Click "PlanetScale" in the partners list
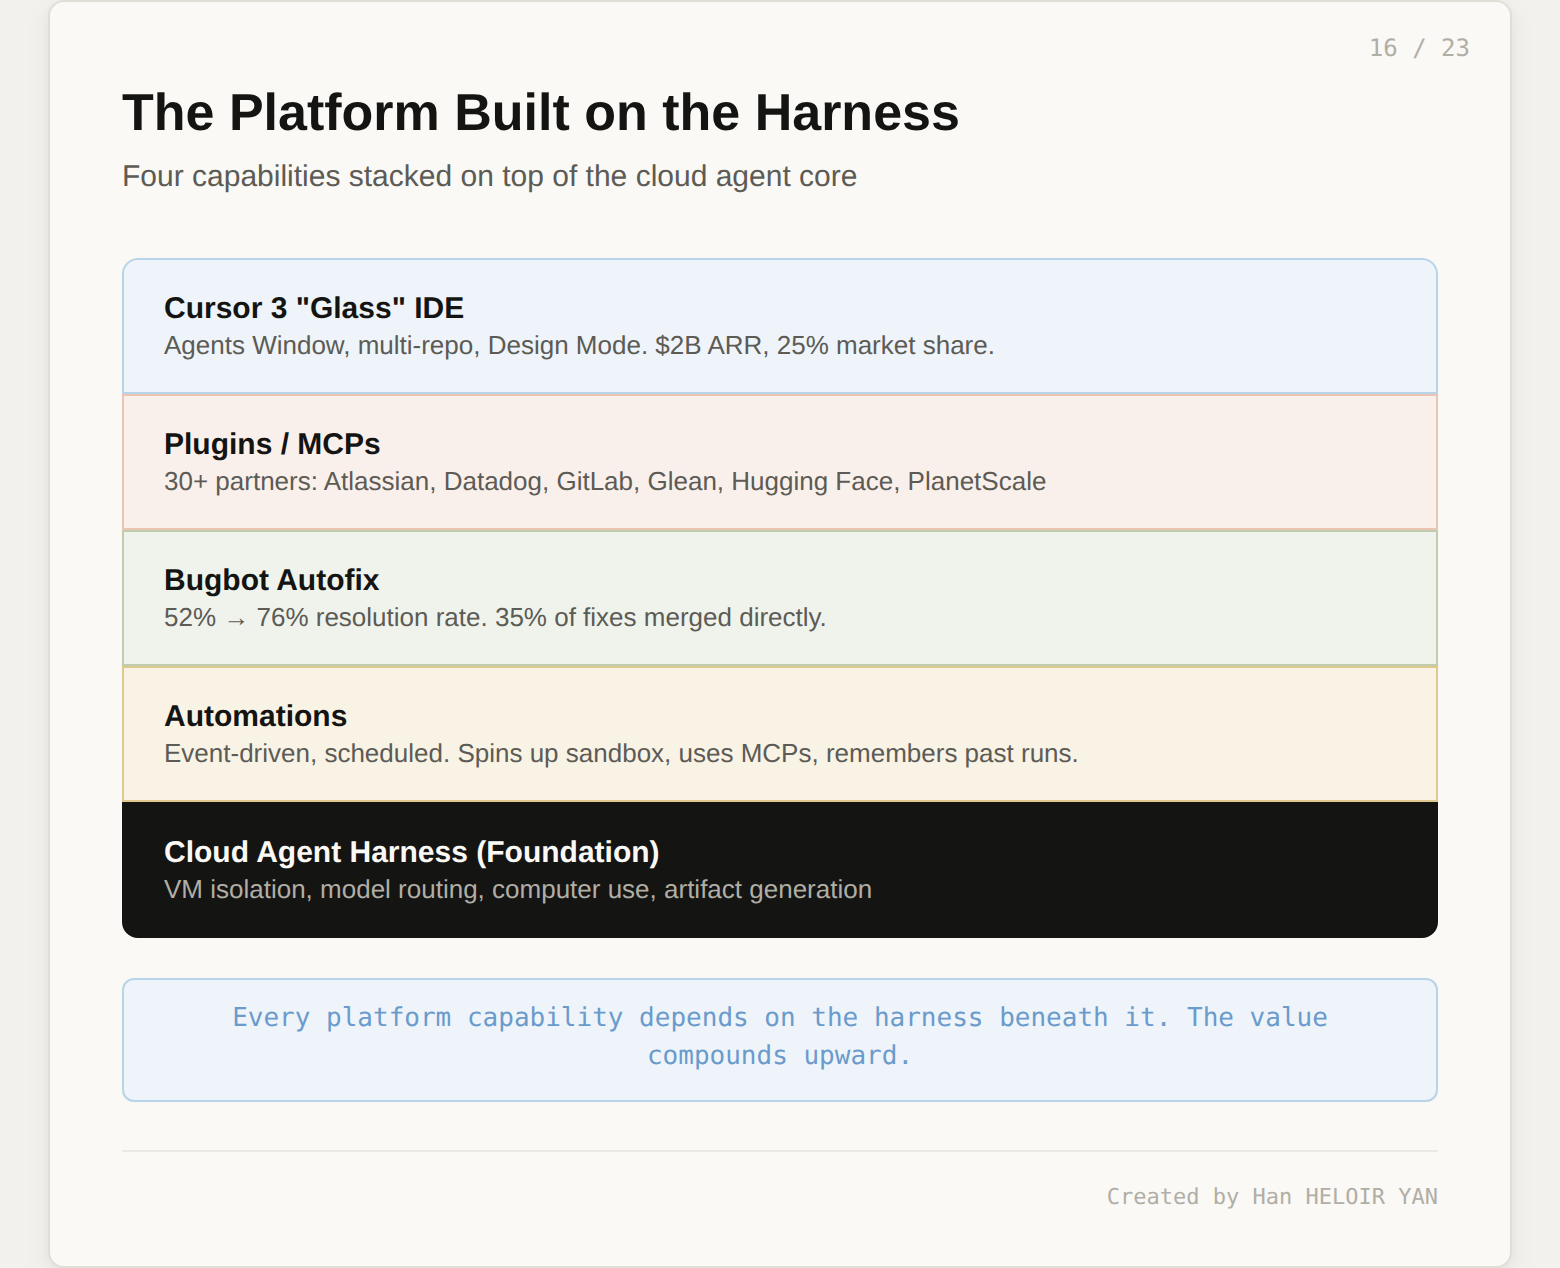This screenshot has height=1268, width=1560. click(x=976, y=482)
